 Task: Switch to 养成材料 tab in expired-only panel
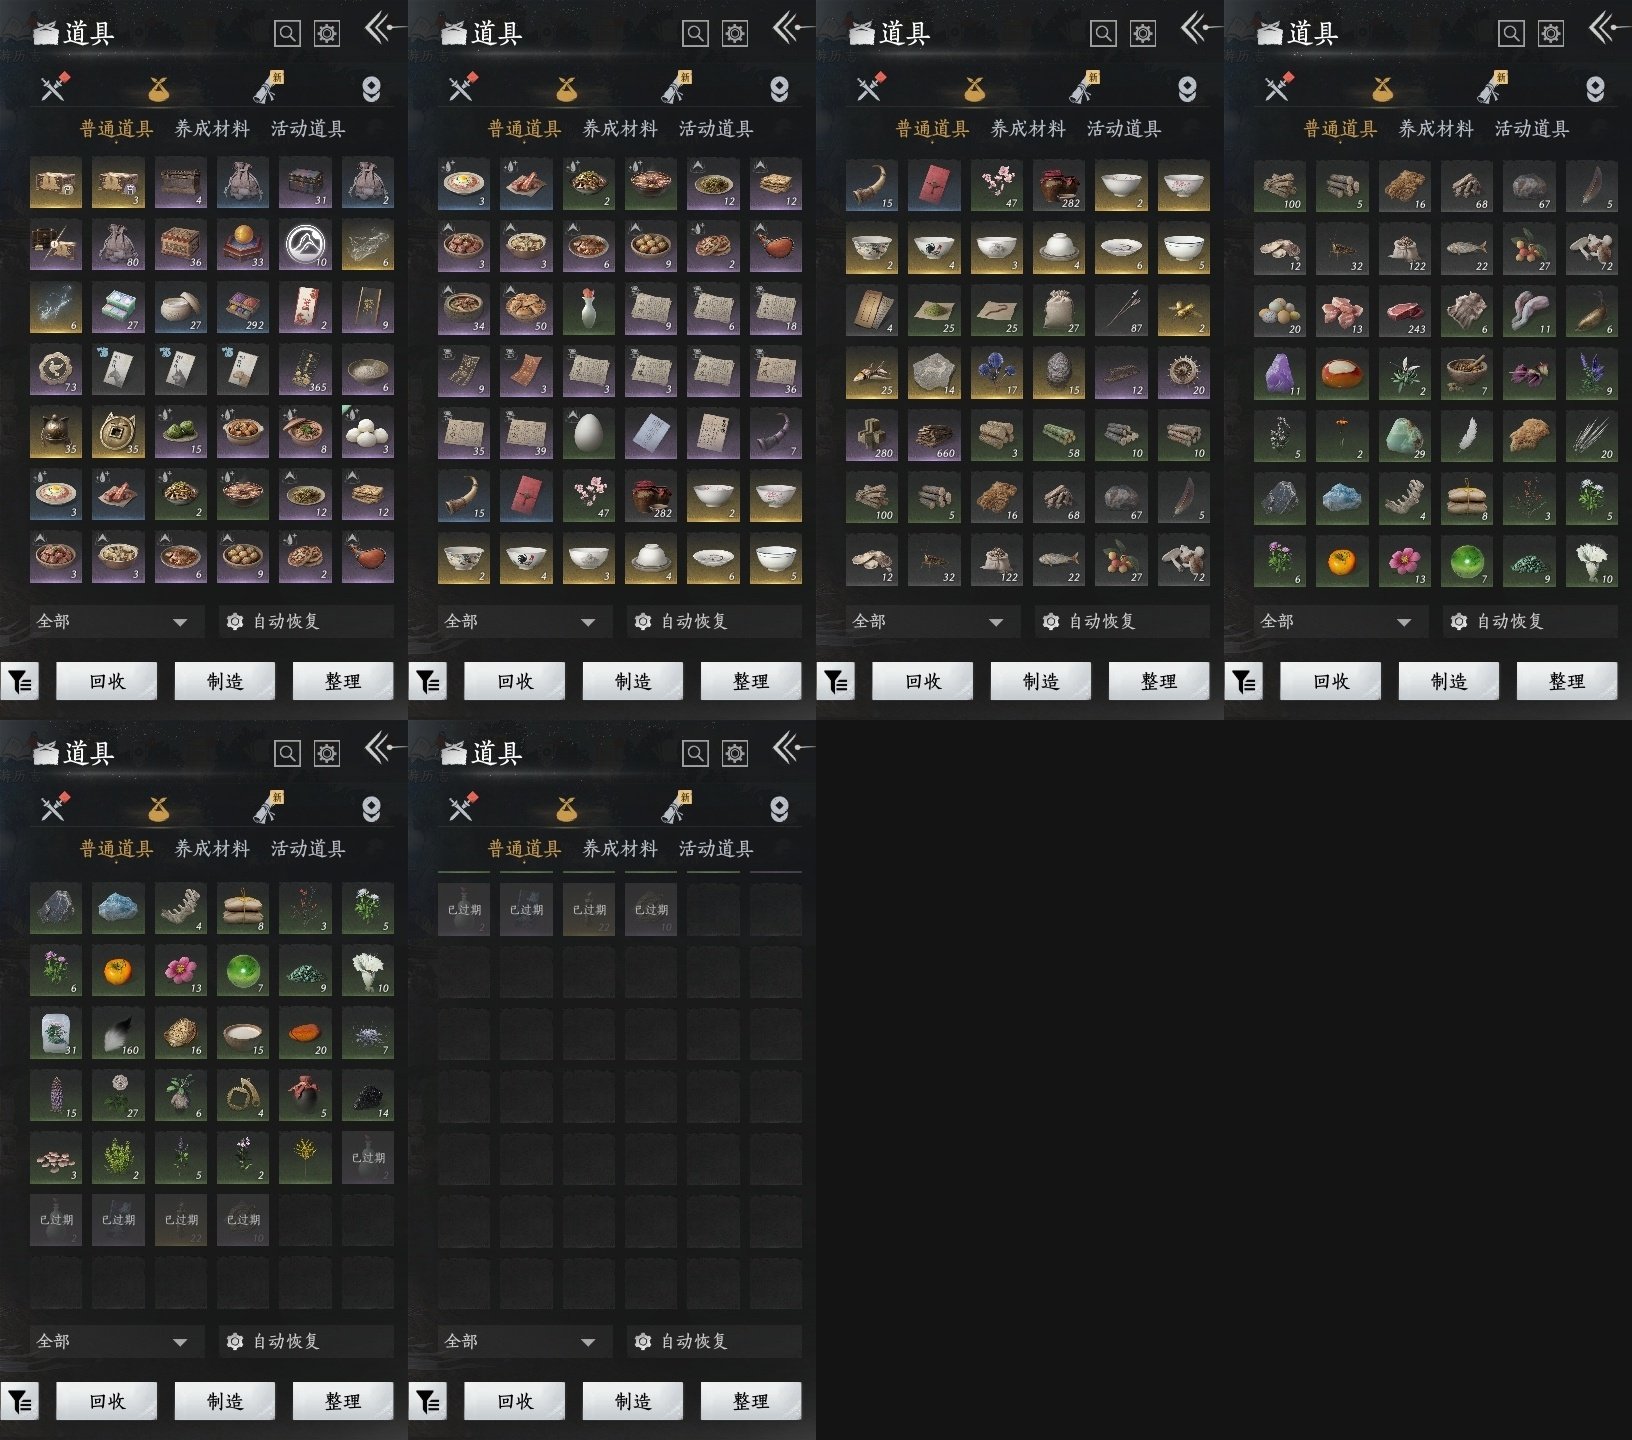tap(620, 849)
